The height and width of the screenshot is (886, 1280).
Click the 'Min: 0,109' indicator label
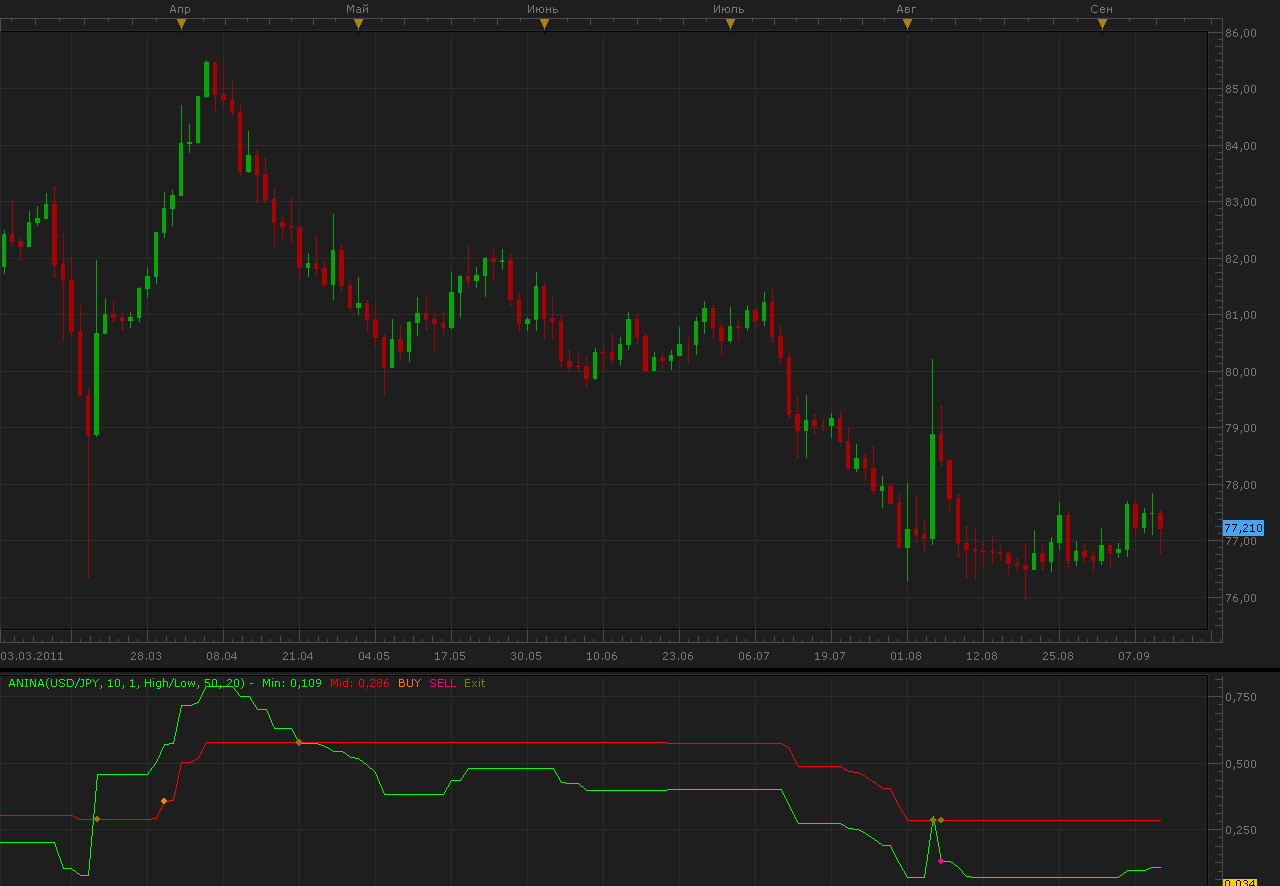tap(292, 683)
